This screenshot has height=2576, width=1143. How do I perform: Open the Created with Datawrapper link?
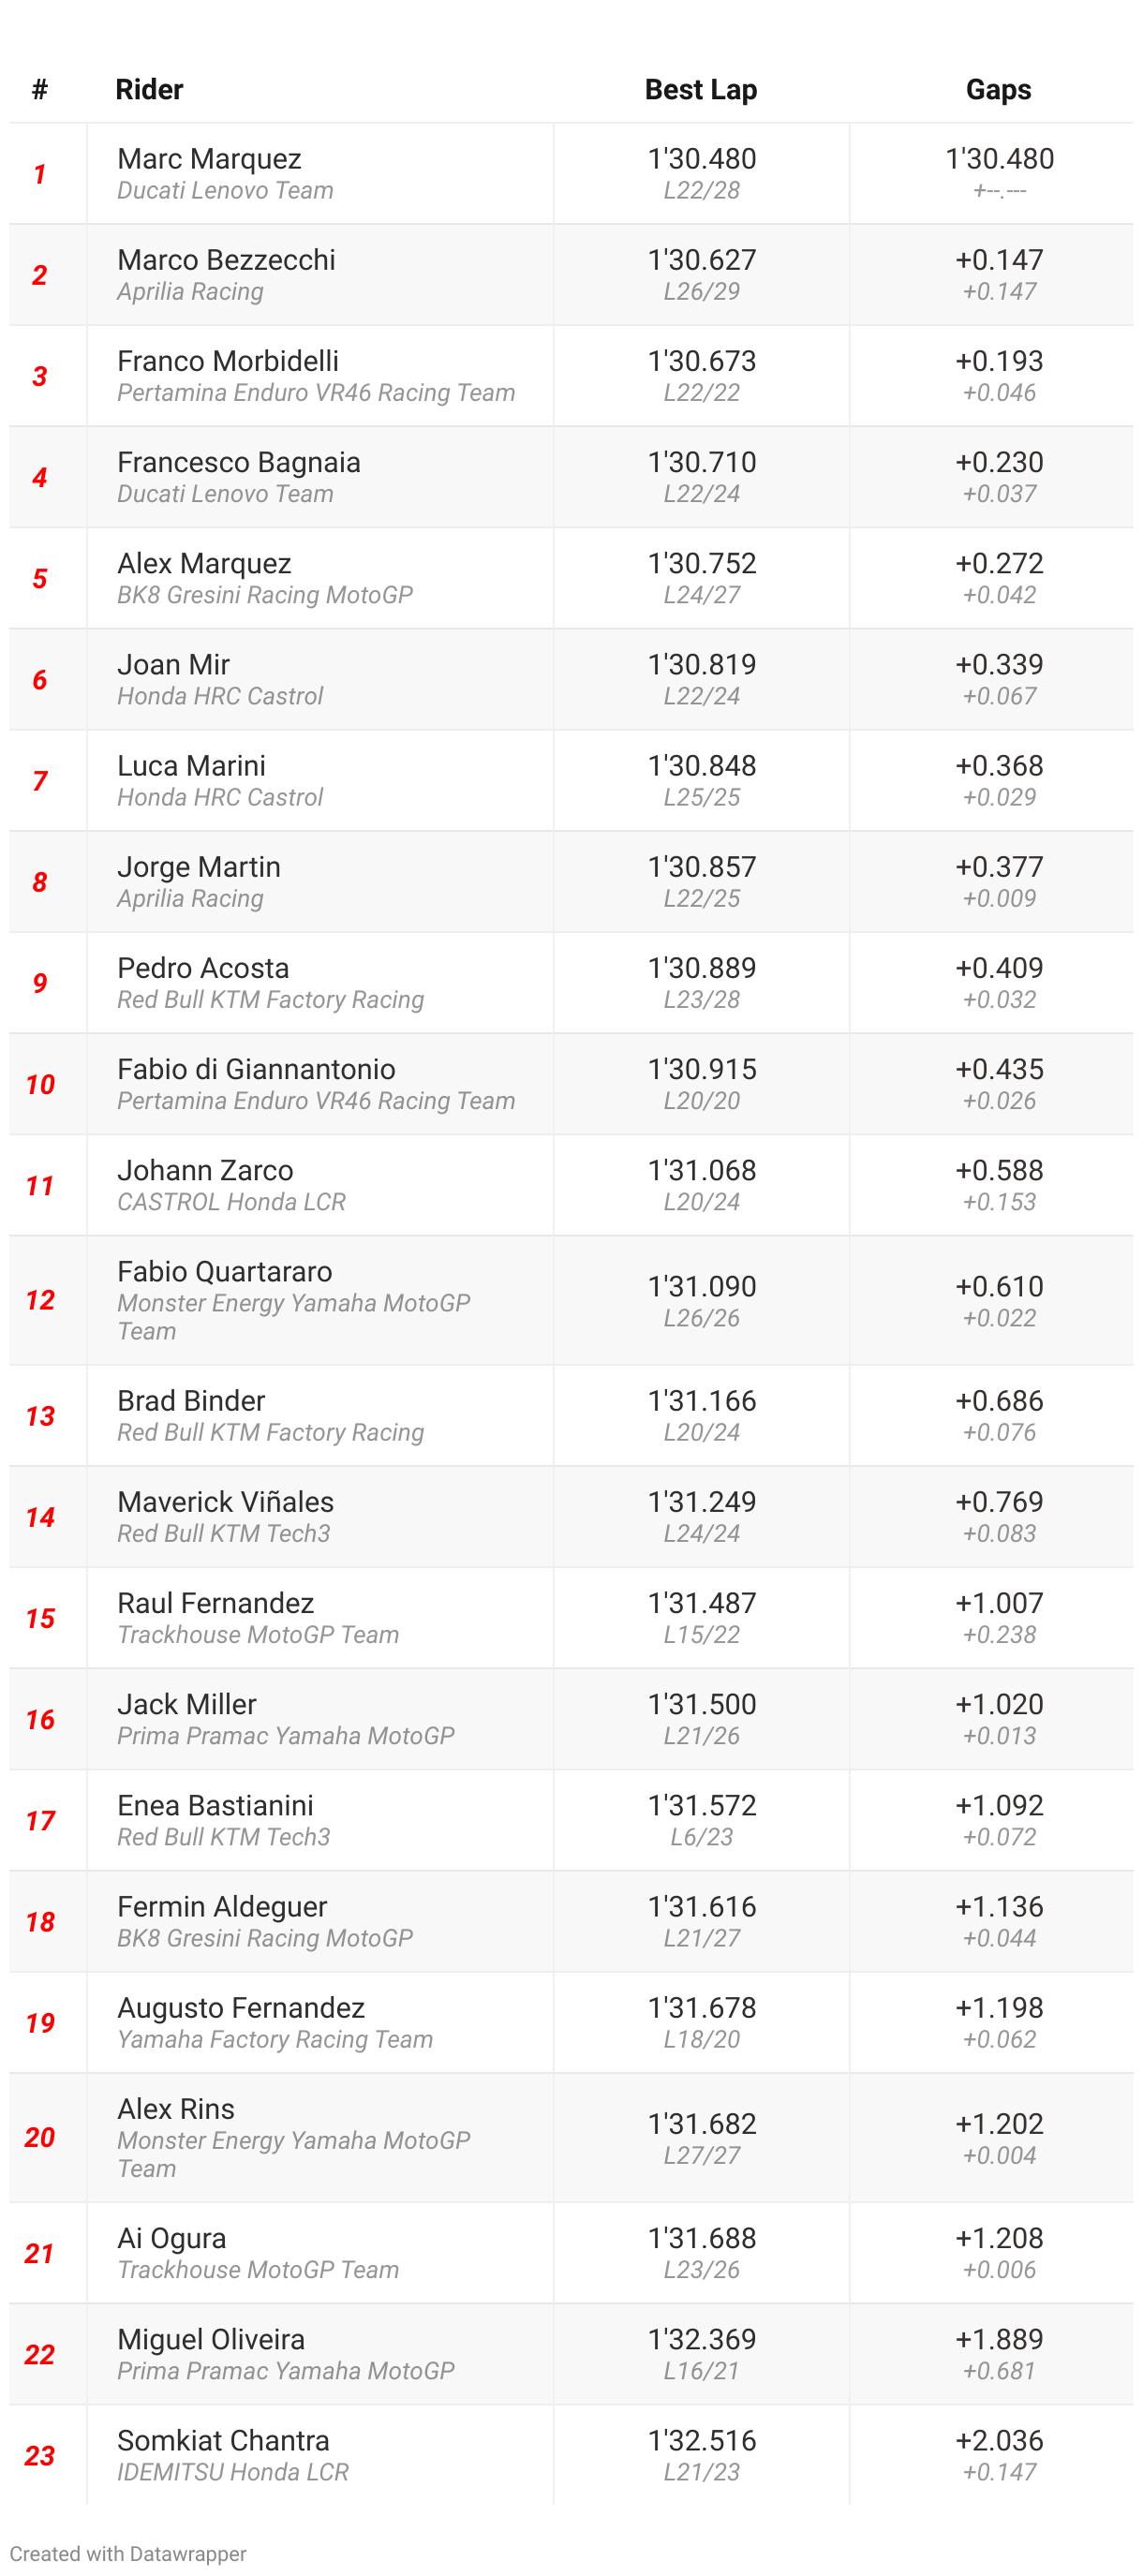click(x=128, y=2553)
